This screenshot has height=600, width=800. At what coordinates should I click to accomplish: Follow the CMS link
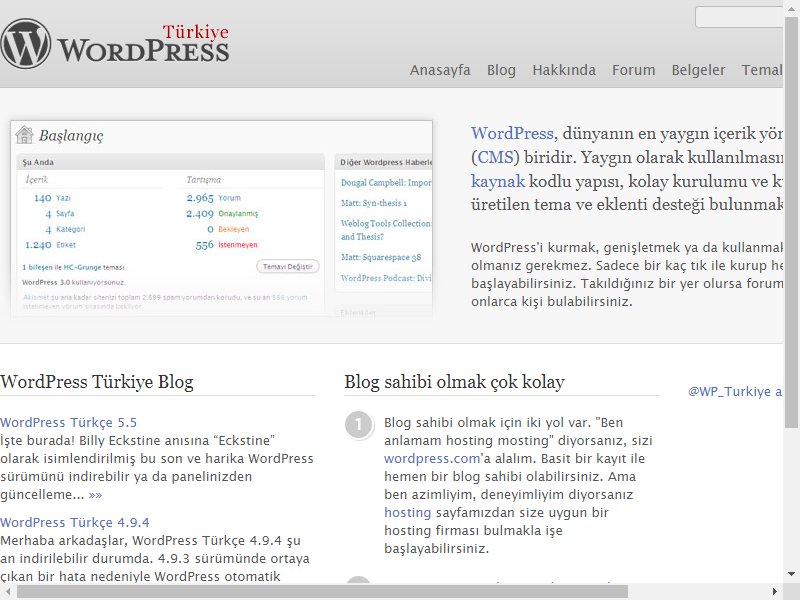click(495, 157)
